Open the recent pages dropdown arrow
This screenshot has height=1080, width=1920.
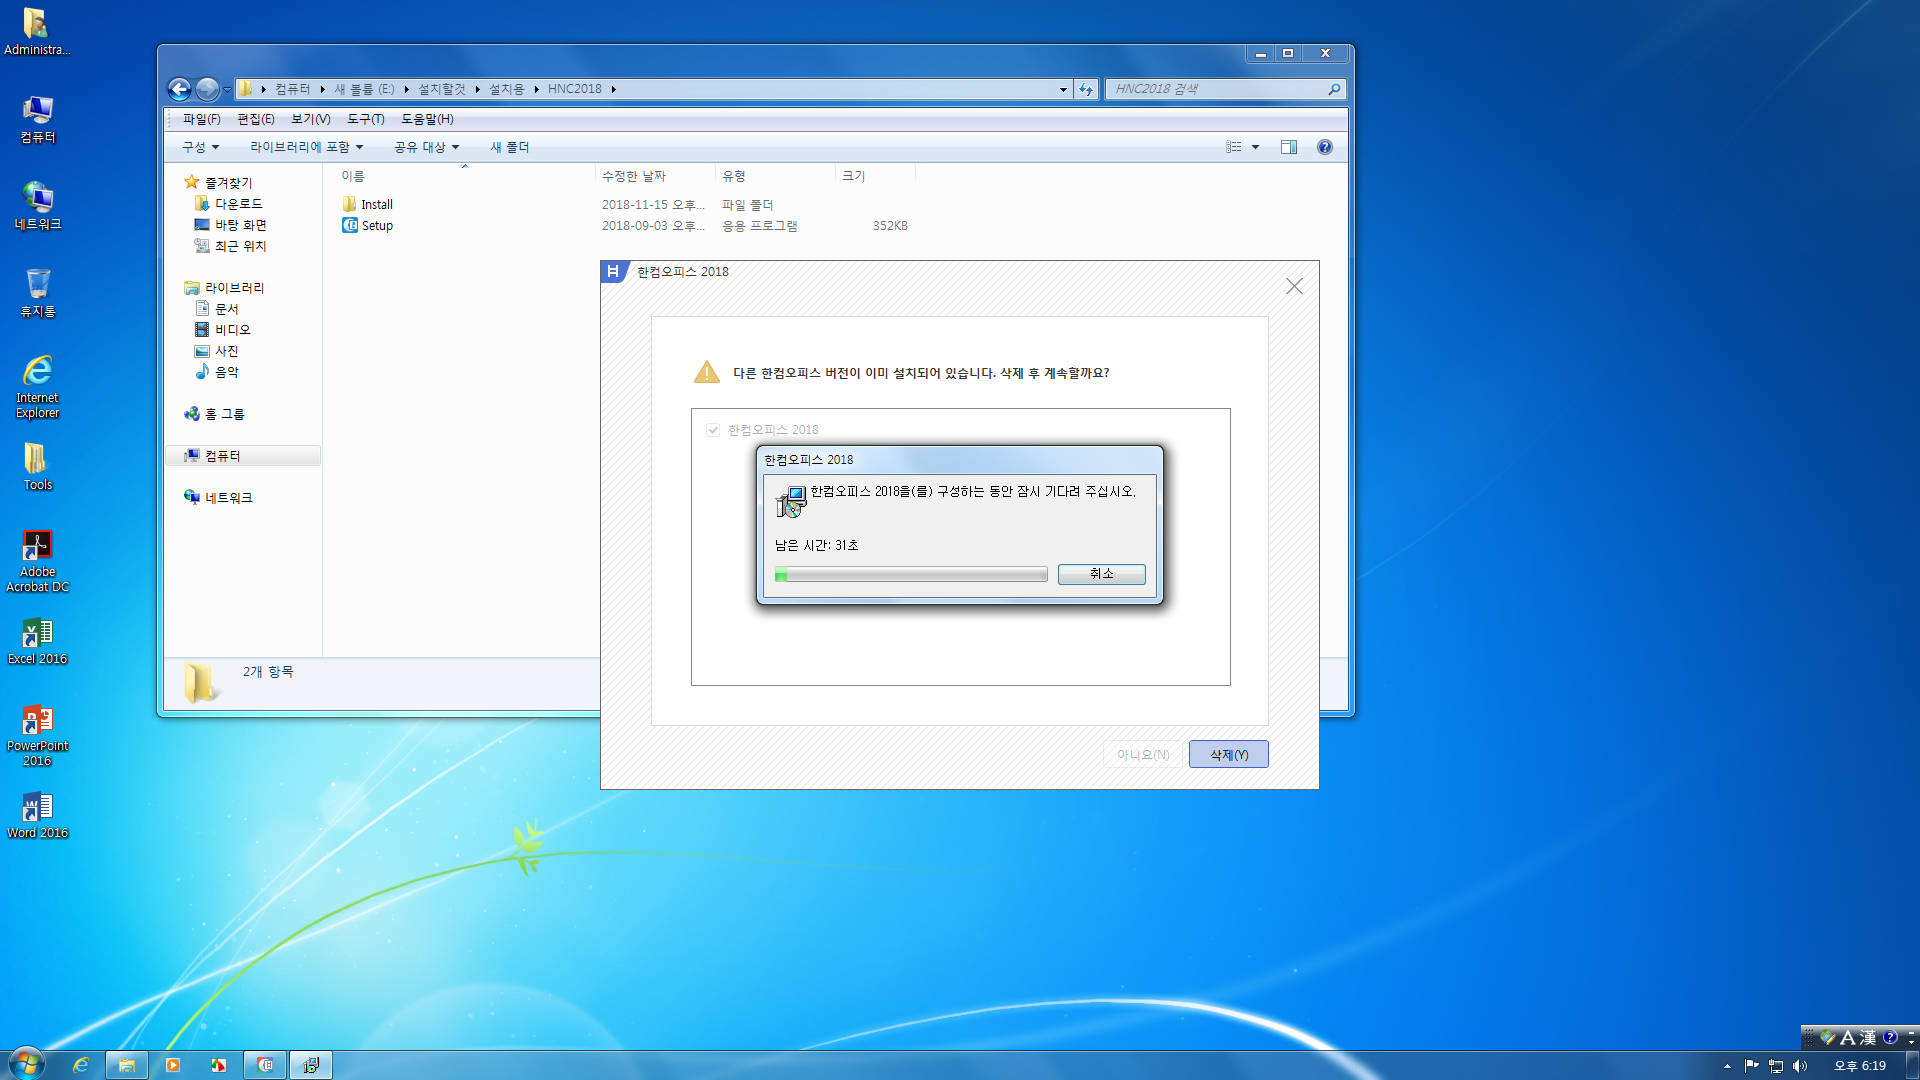tap(227, 89)
